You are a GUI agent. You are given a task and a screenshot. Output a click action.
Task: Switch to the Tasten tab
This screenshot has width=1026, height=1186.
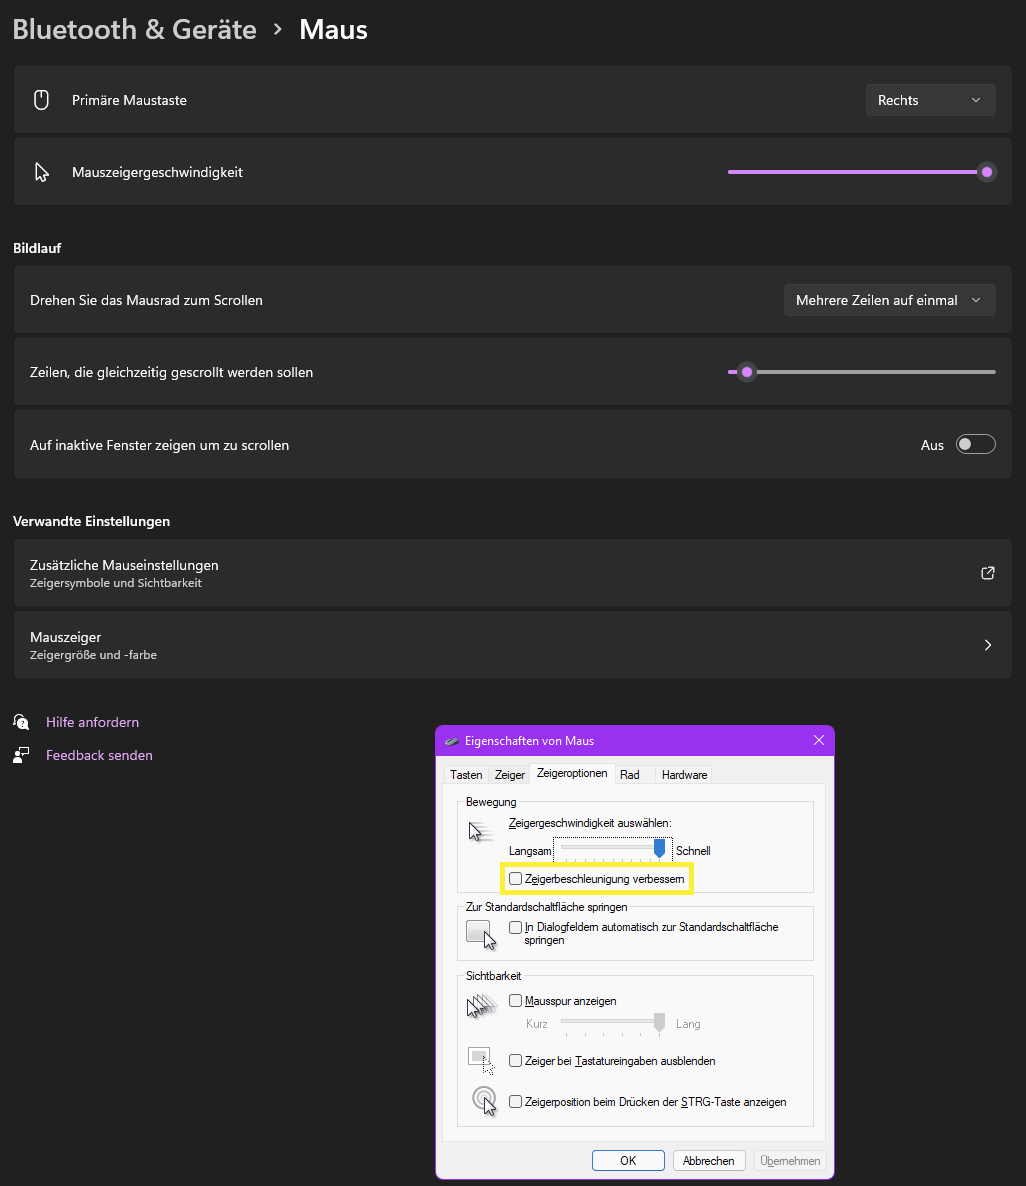tap(466, 775)
